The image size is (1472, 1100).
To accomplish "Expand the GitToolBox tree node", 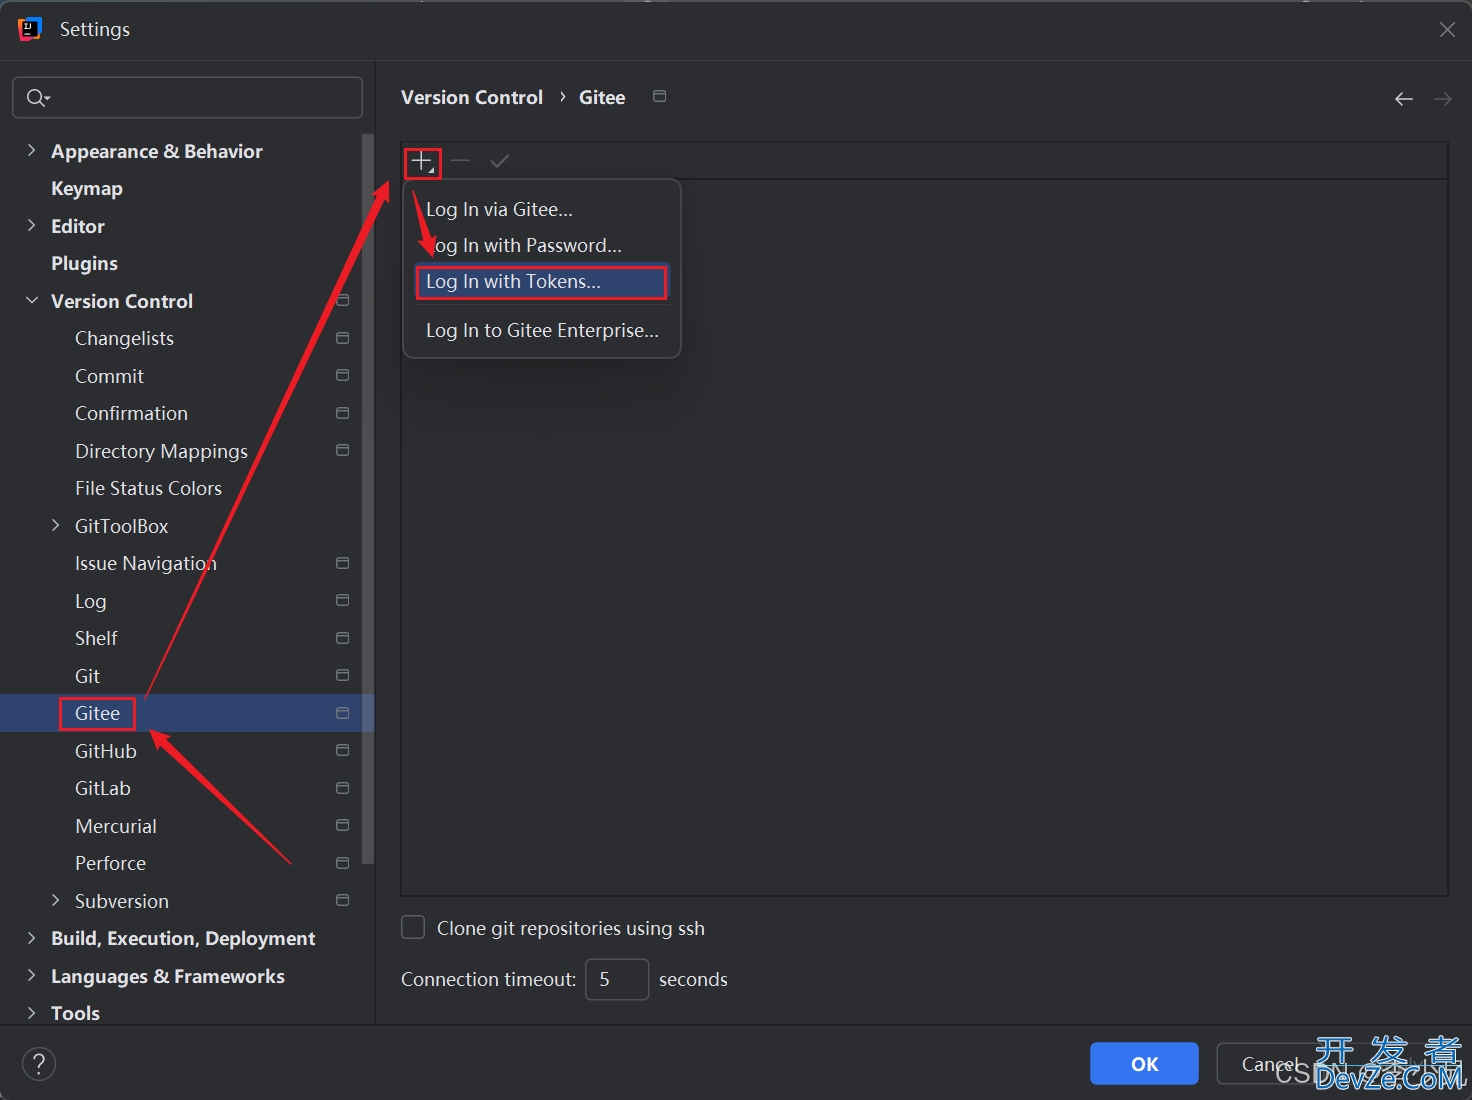I will click(x=56, y=526).
